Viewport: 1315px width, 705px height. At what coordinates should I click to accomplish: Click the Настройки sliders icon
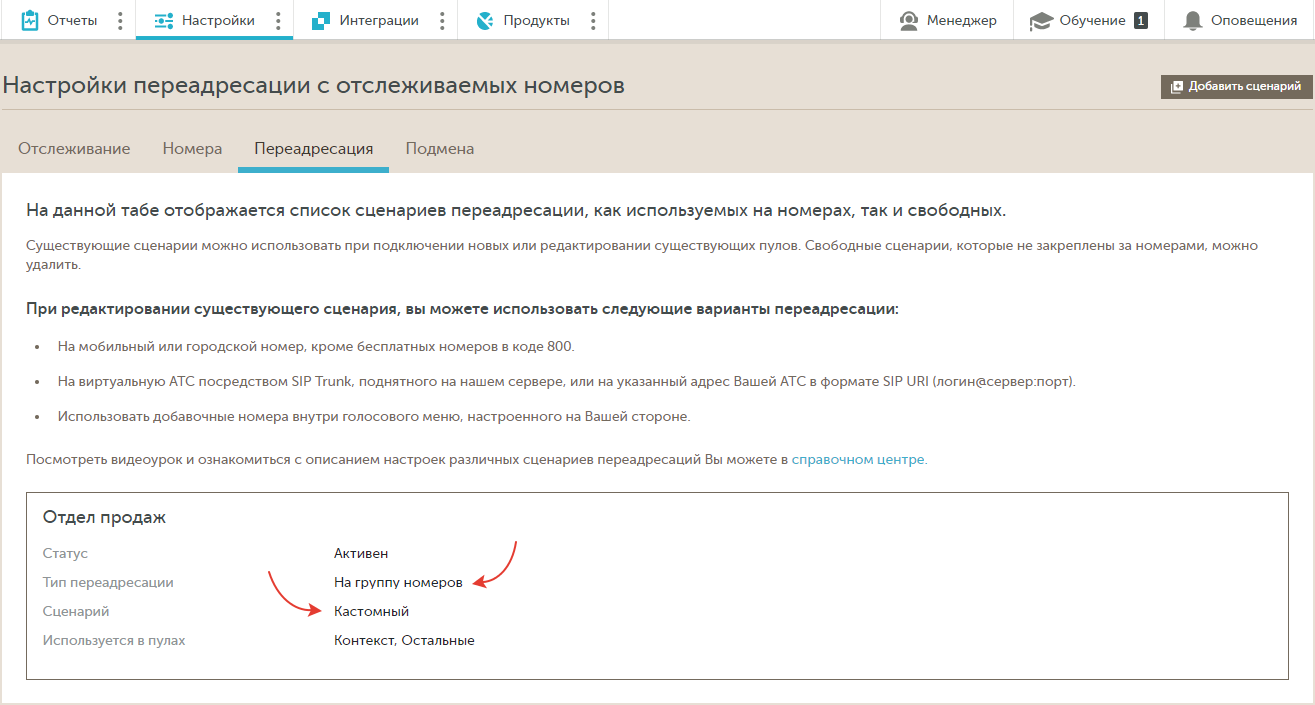pyautogui.click(x=164, y=20)
